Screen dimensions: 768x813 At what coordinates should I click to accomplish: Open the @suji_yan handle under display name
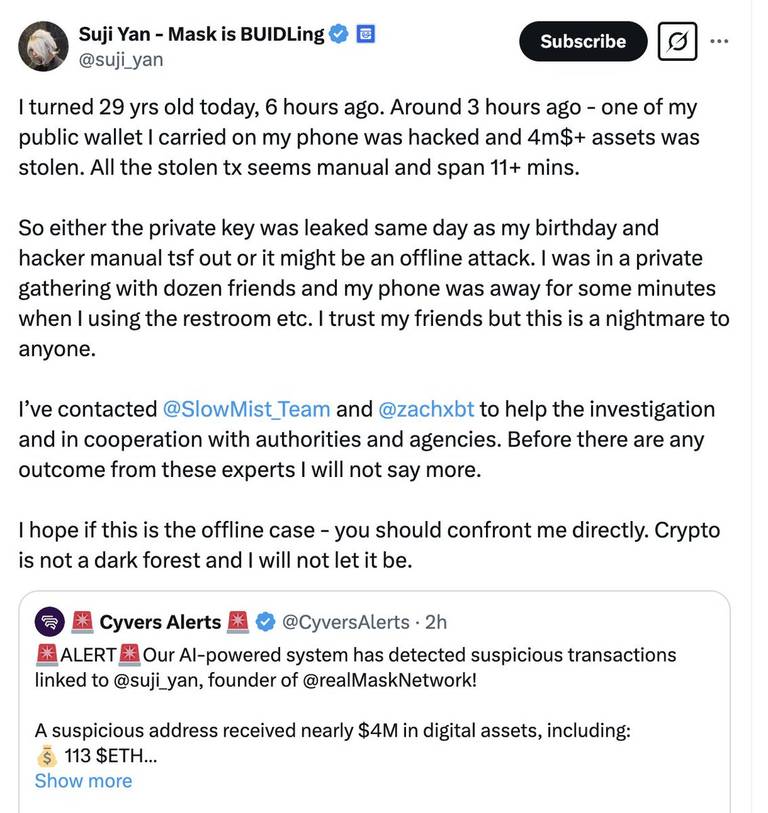pos(121,60)
